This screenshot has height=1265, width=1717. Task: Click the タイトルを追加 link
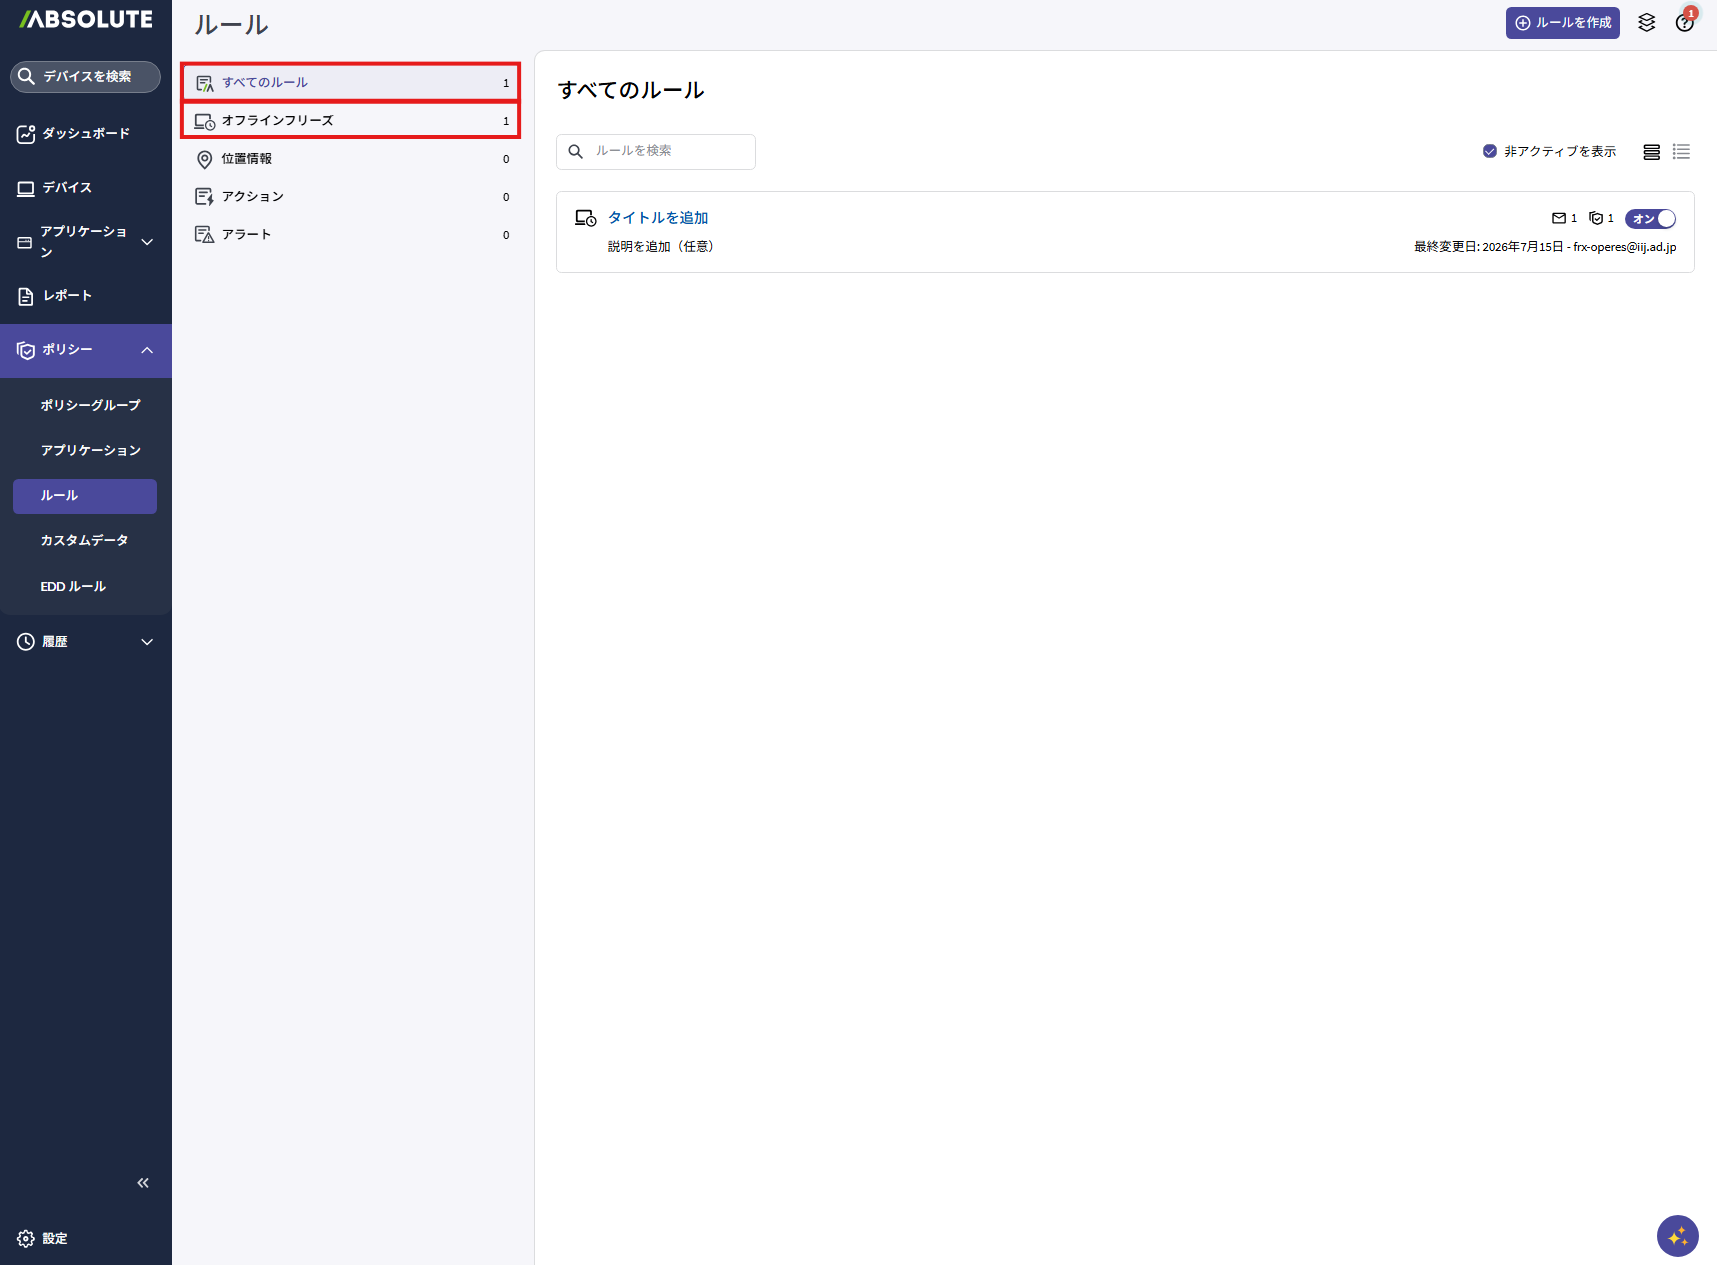[x=658, y=218]
